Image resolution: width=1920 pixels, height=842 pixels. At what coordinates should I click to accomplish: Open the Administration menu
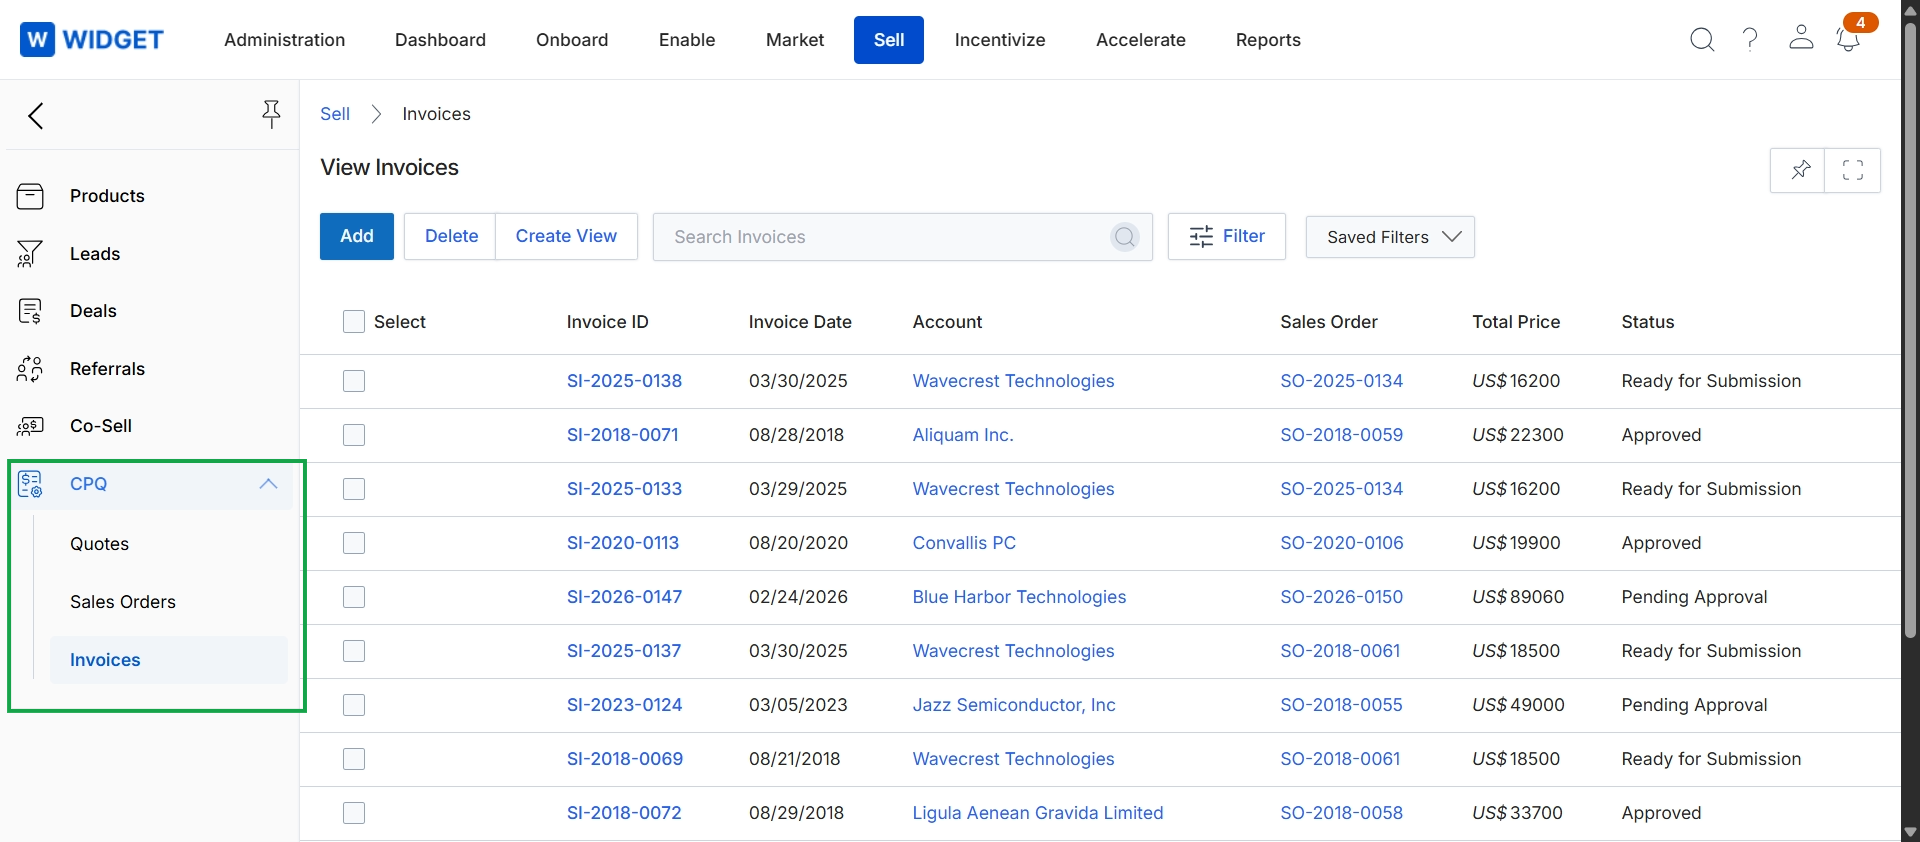[x=285, y=40]
